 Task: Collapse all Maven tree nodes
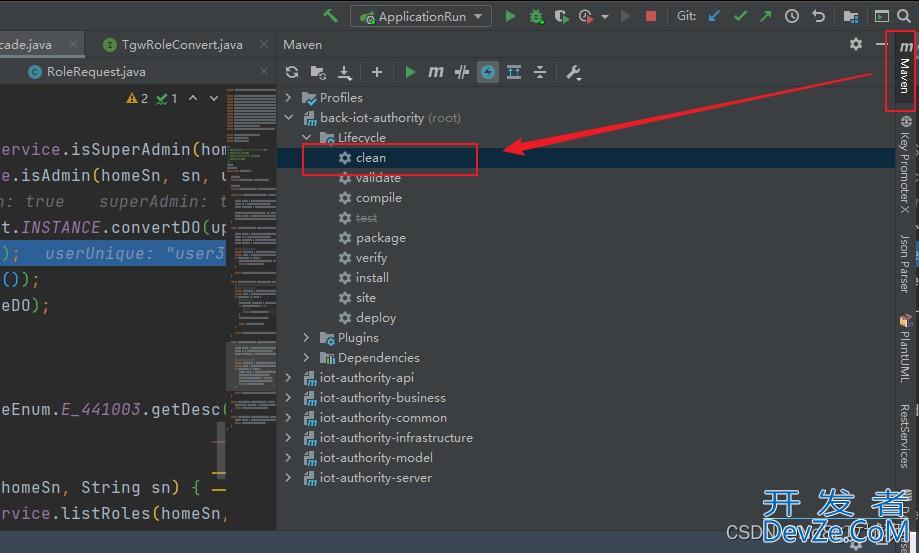(540, 72)
